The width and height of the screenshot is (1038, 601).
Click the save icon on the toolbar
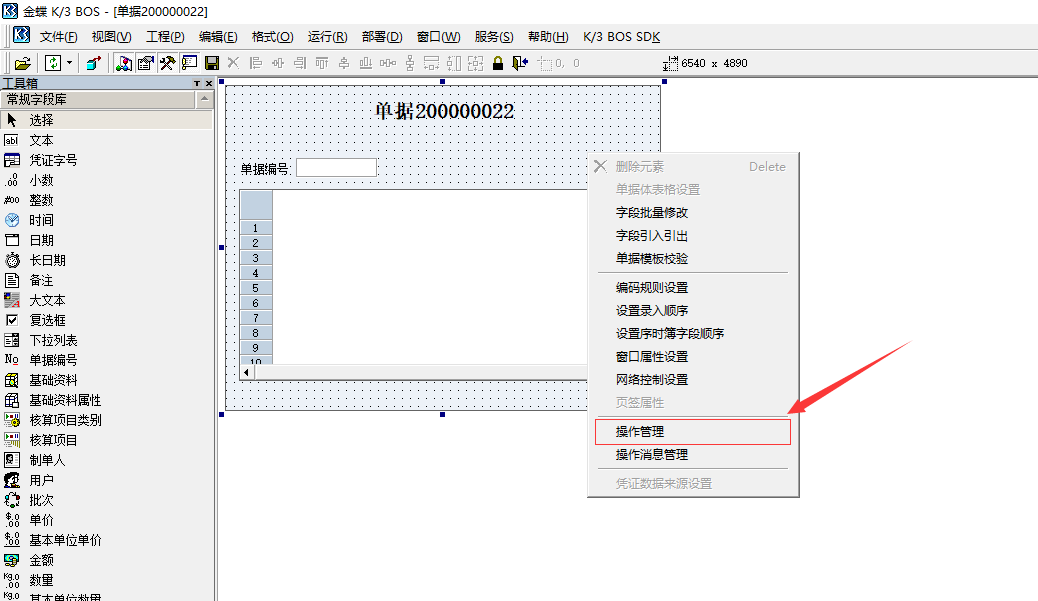click(210, 62)
